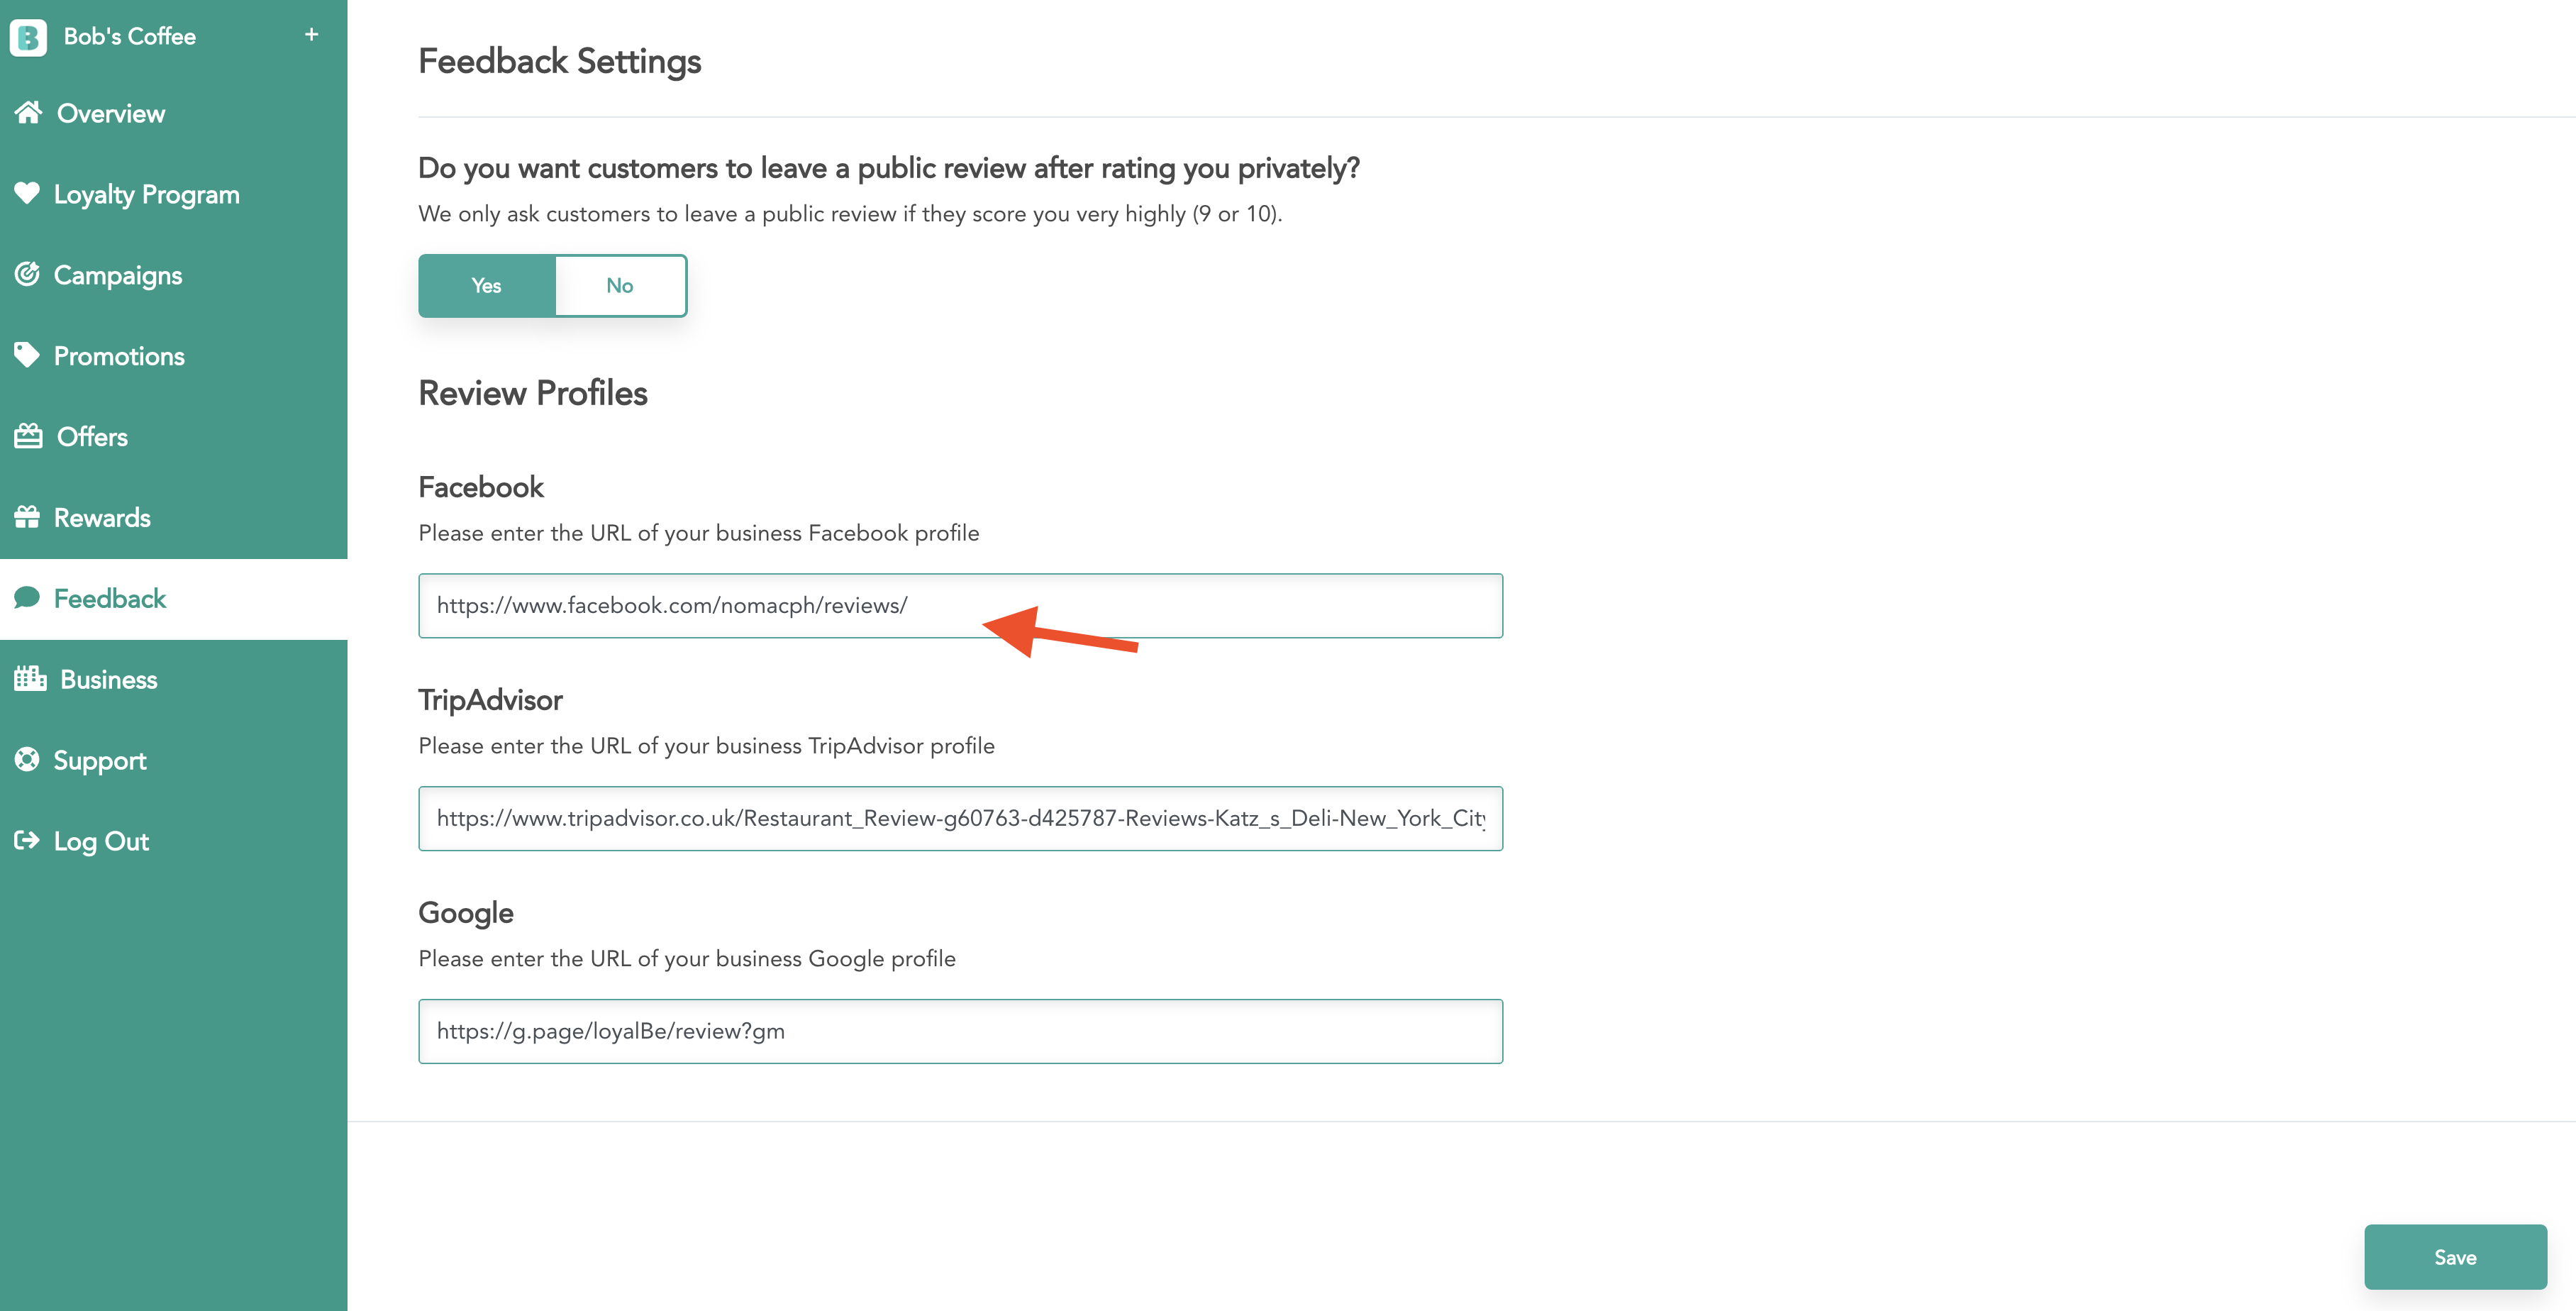
Task: Click the Support lifebuoy icon
Action: point(27,760)
